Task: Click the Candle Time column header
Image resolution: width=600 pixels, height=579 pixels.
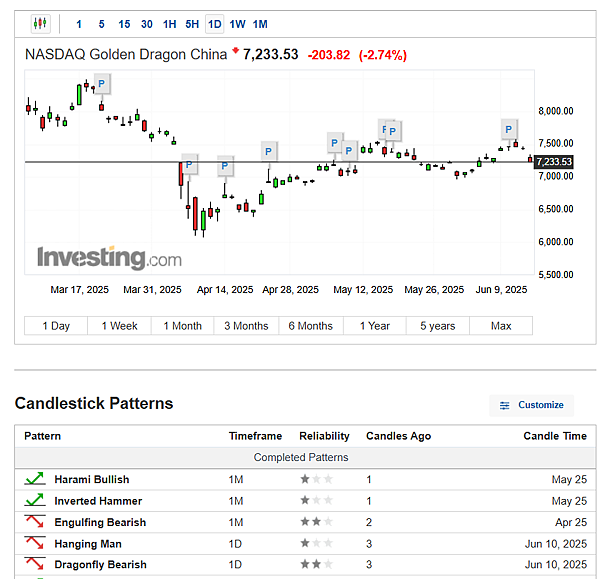Action: (555, 436)
